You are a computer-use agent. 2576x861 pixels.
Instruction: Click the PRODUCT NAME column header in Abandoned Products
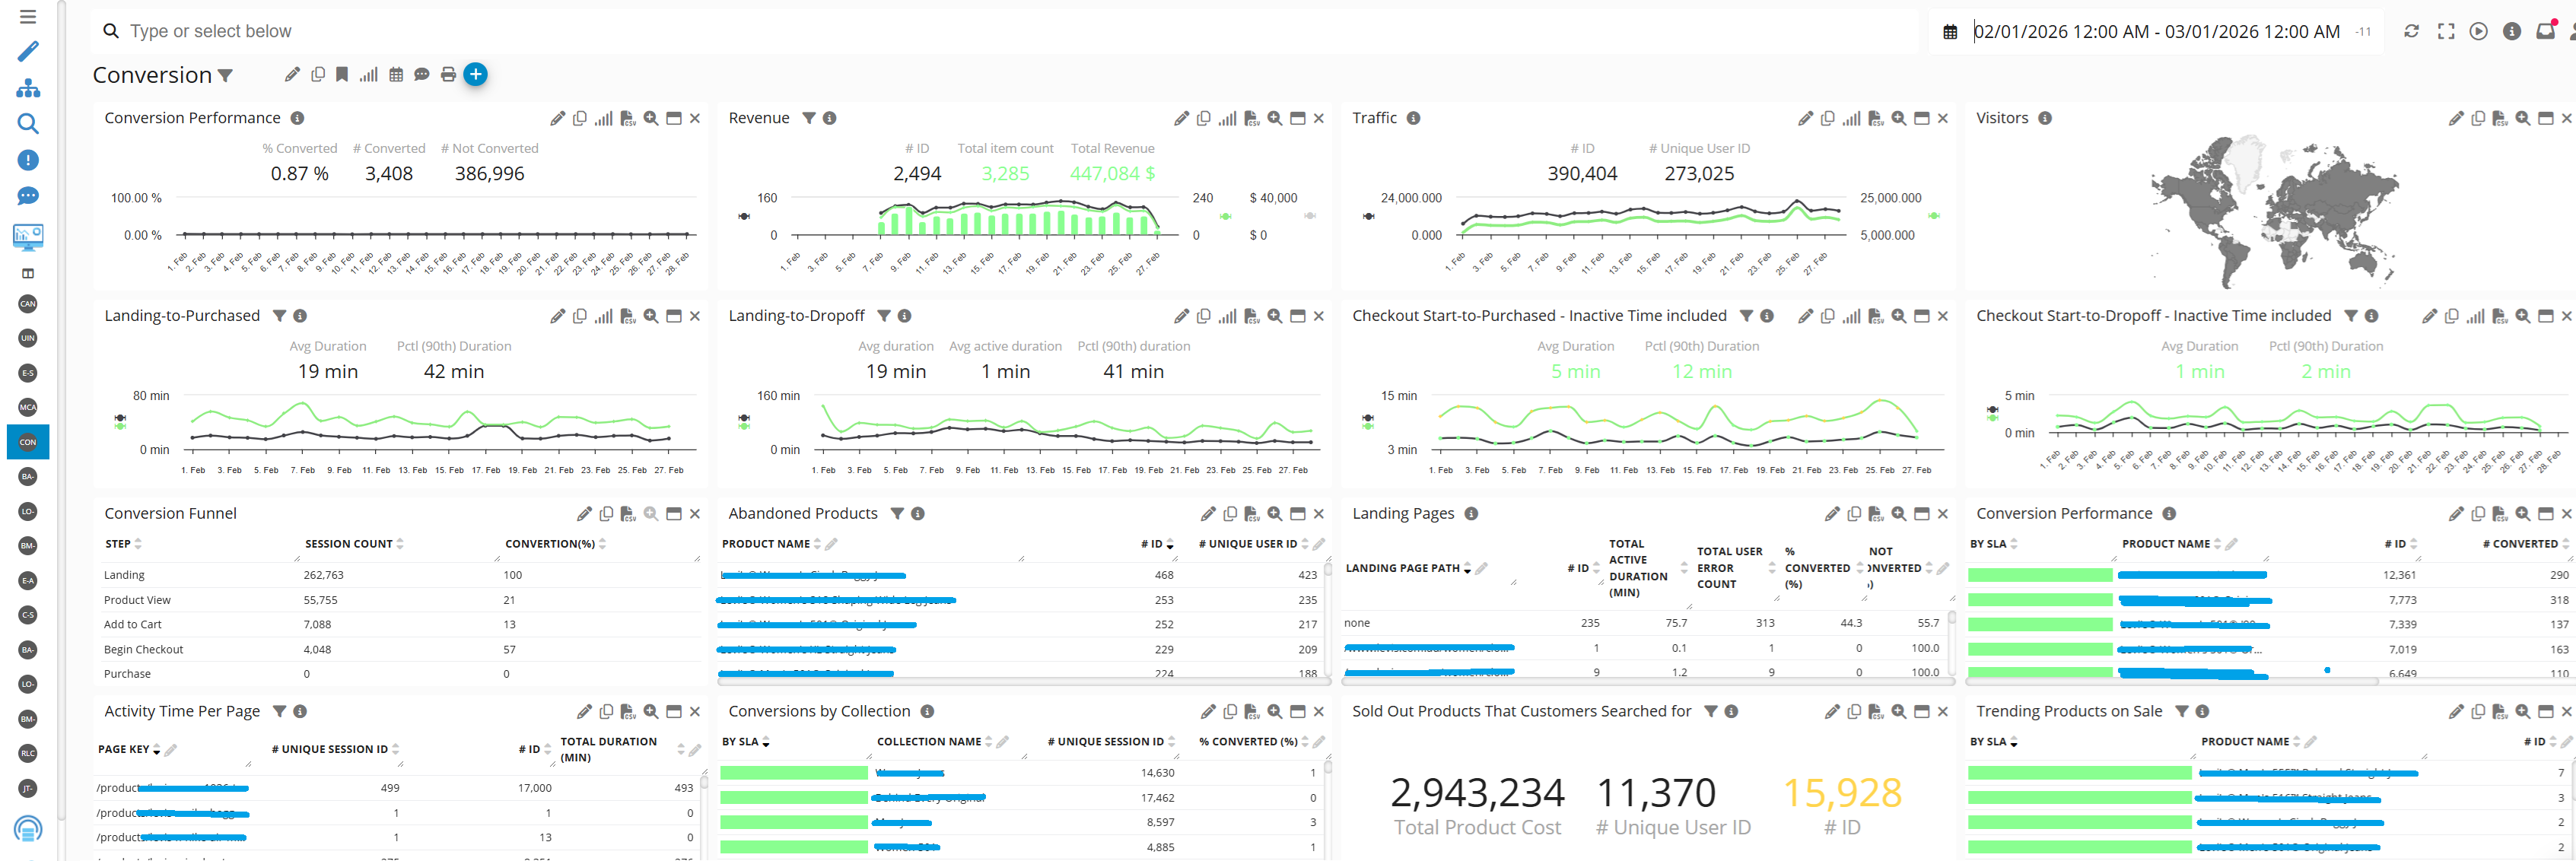tap(766, 544)
